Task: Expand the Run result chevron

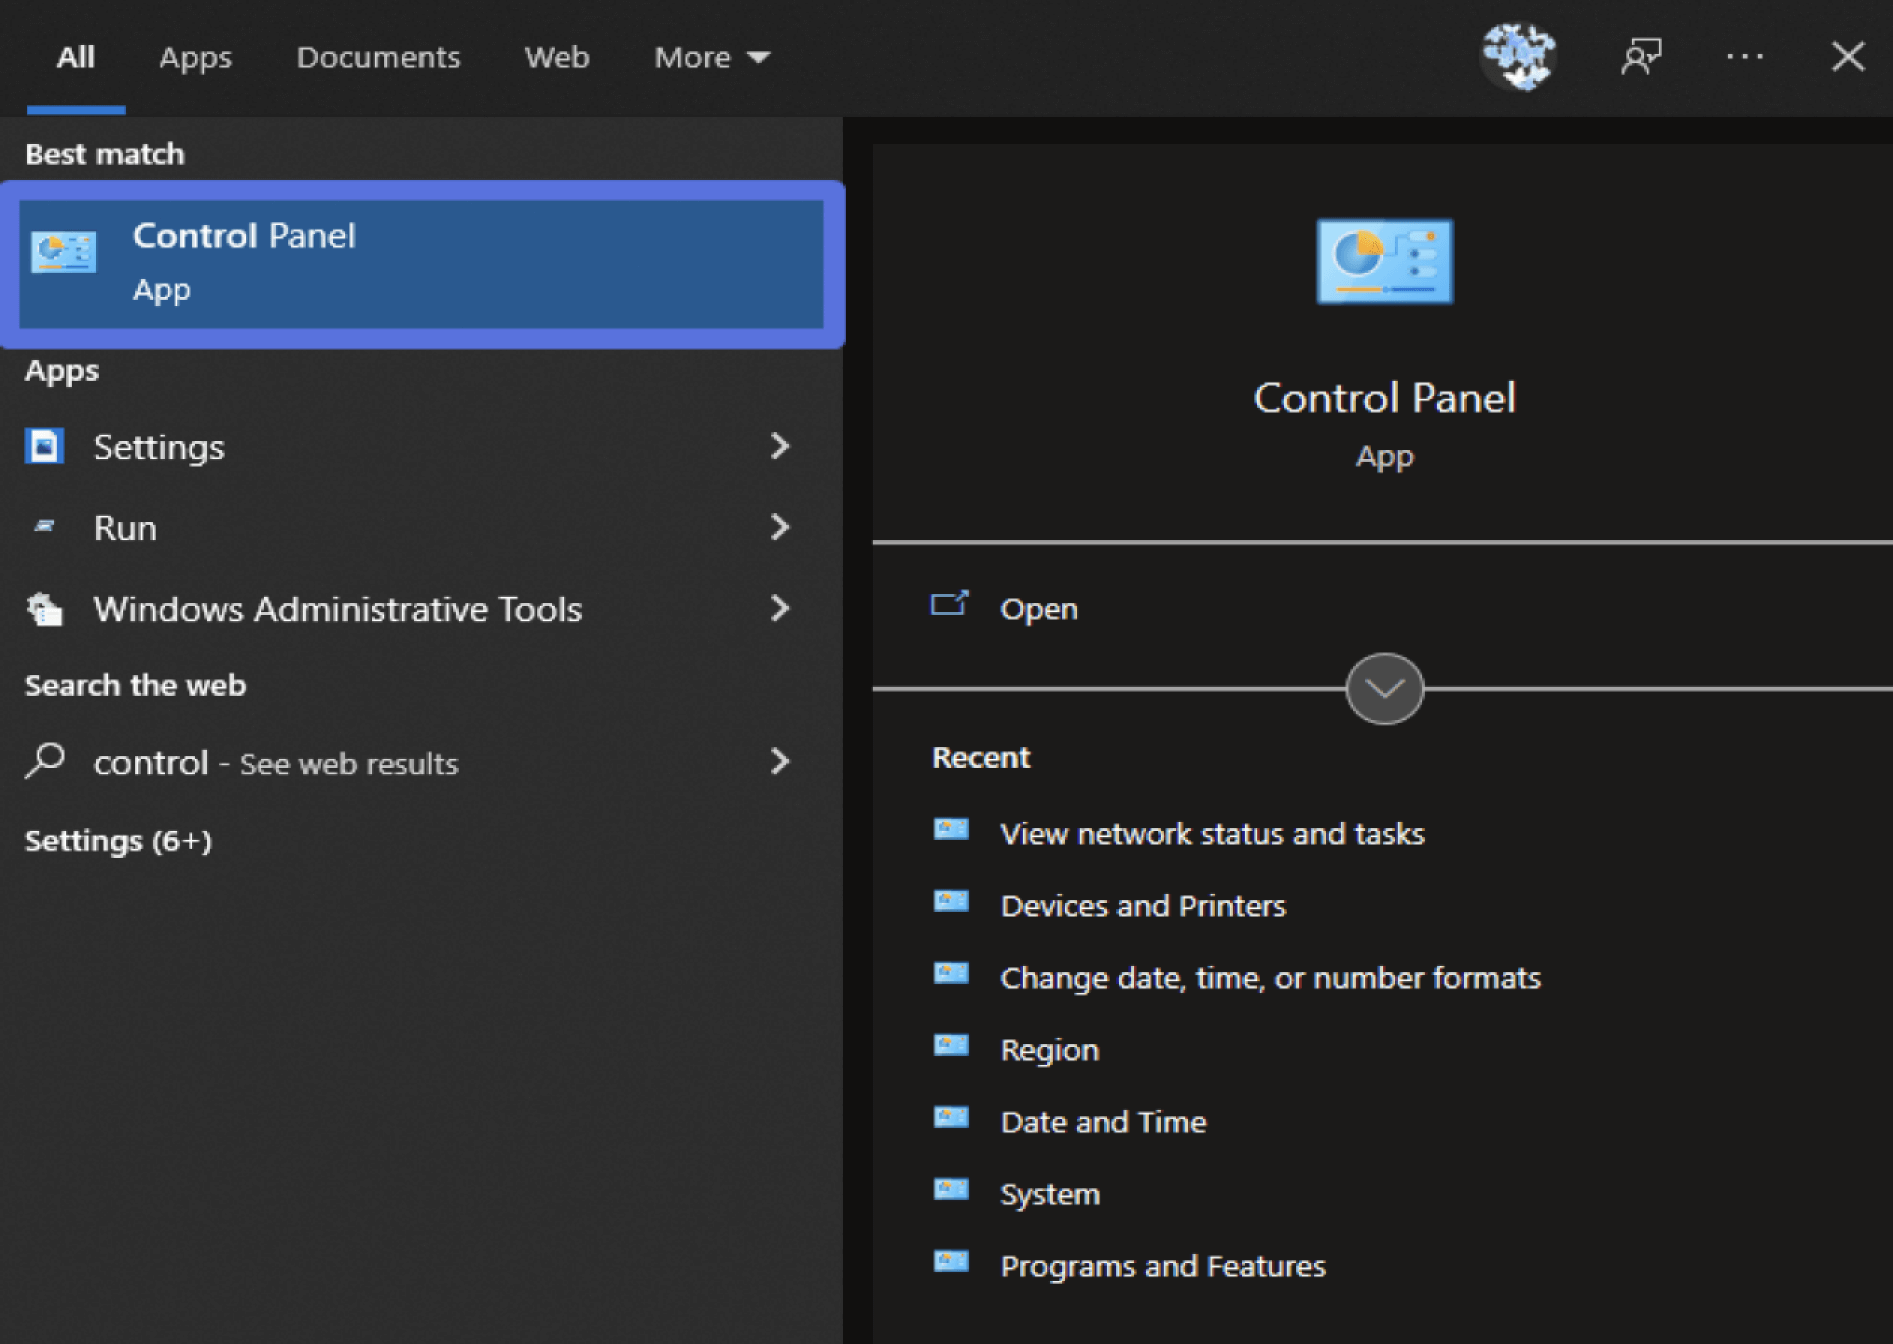Action: tap(780, 527)
